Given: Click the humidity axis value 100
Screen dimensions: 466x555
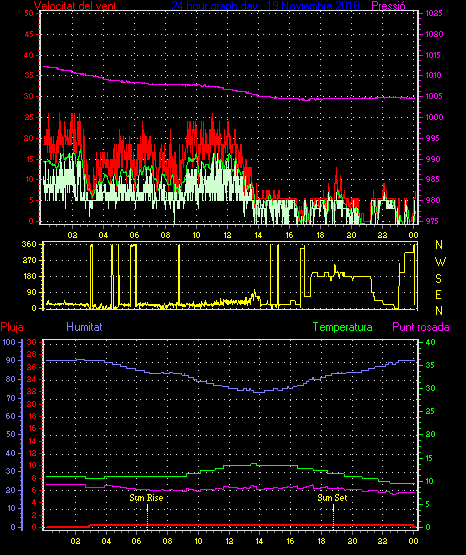Looking at the screenshot, I should tap(9, 342).
